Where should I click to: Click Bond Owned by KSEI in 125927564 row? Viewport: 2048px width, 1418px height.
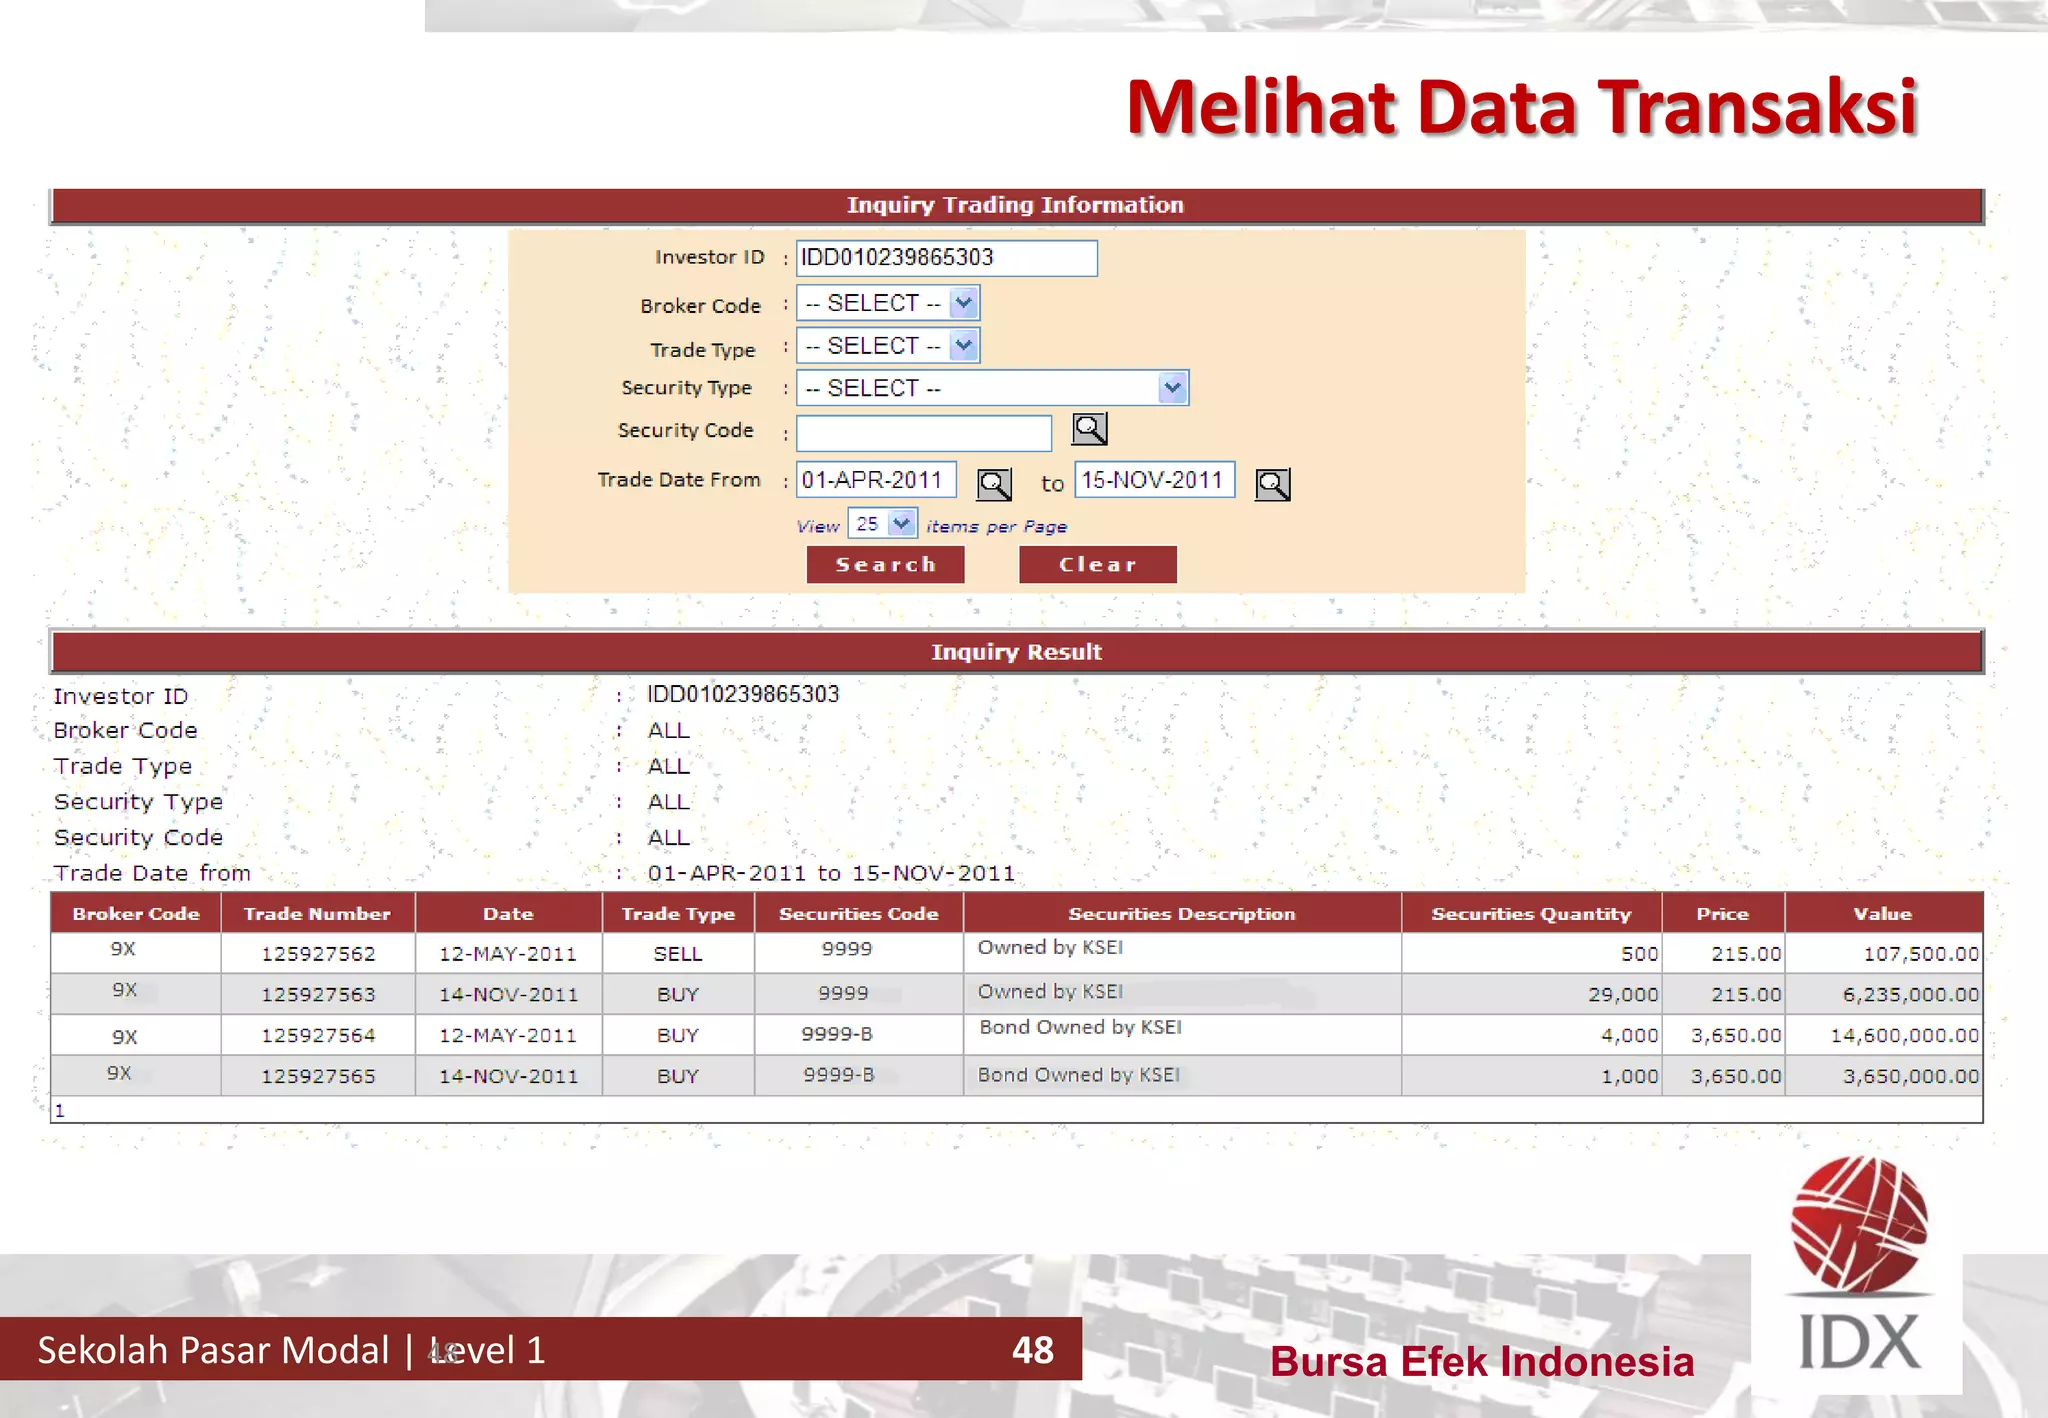click(x=1080, y=1027)
